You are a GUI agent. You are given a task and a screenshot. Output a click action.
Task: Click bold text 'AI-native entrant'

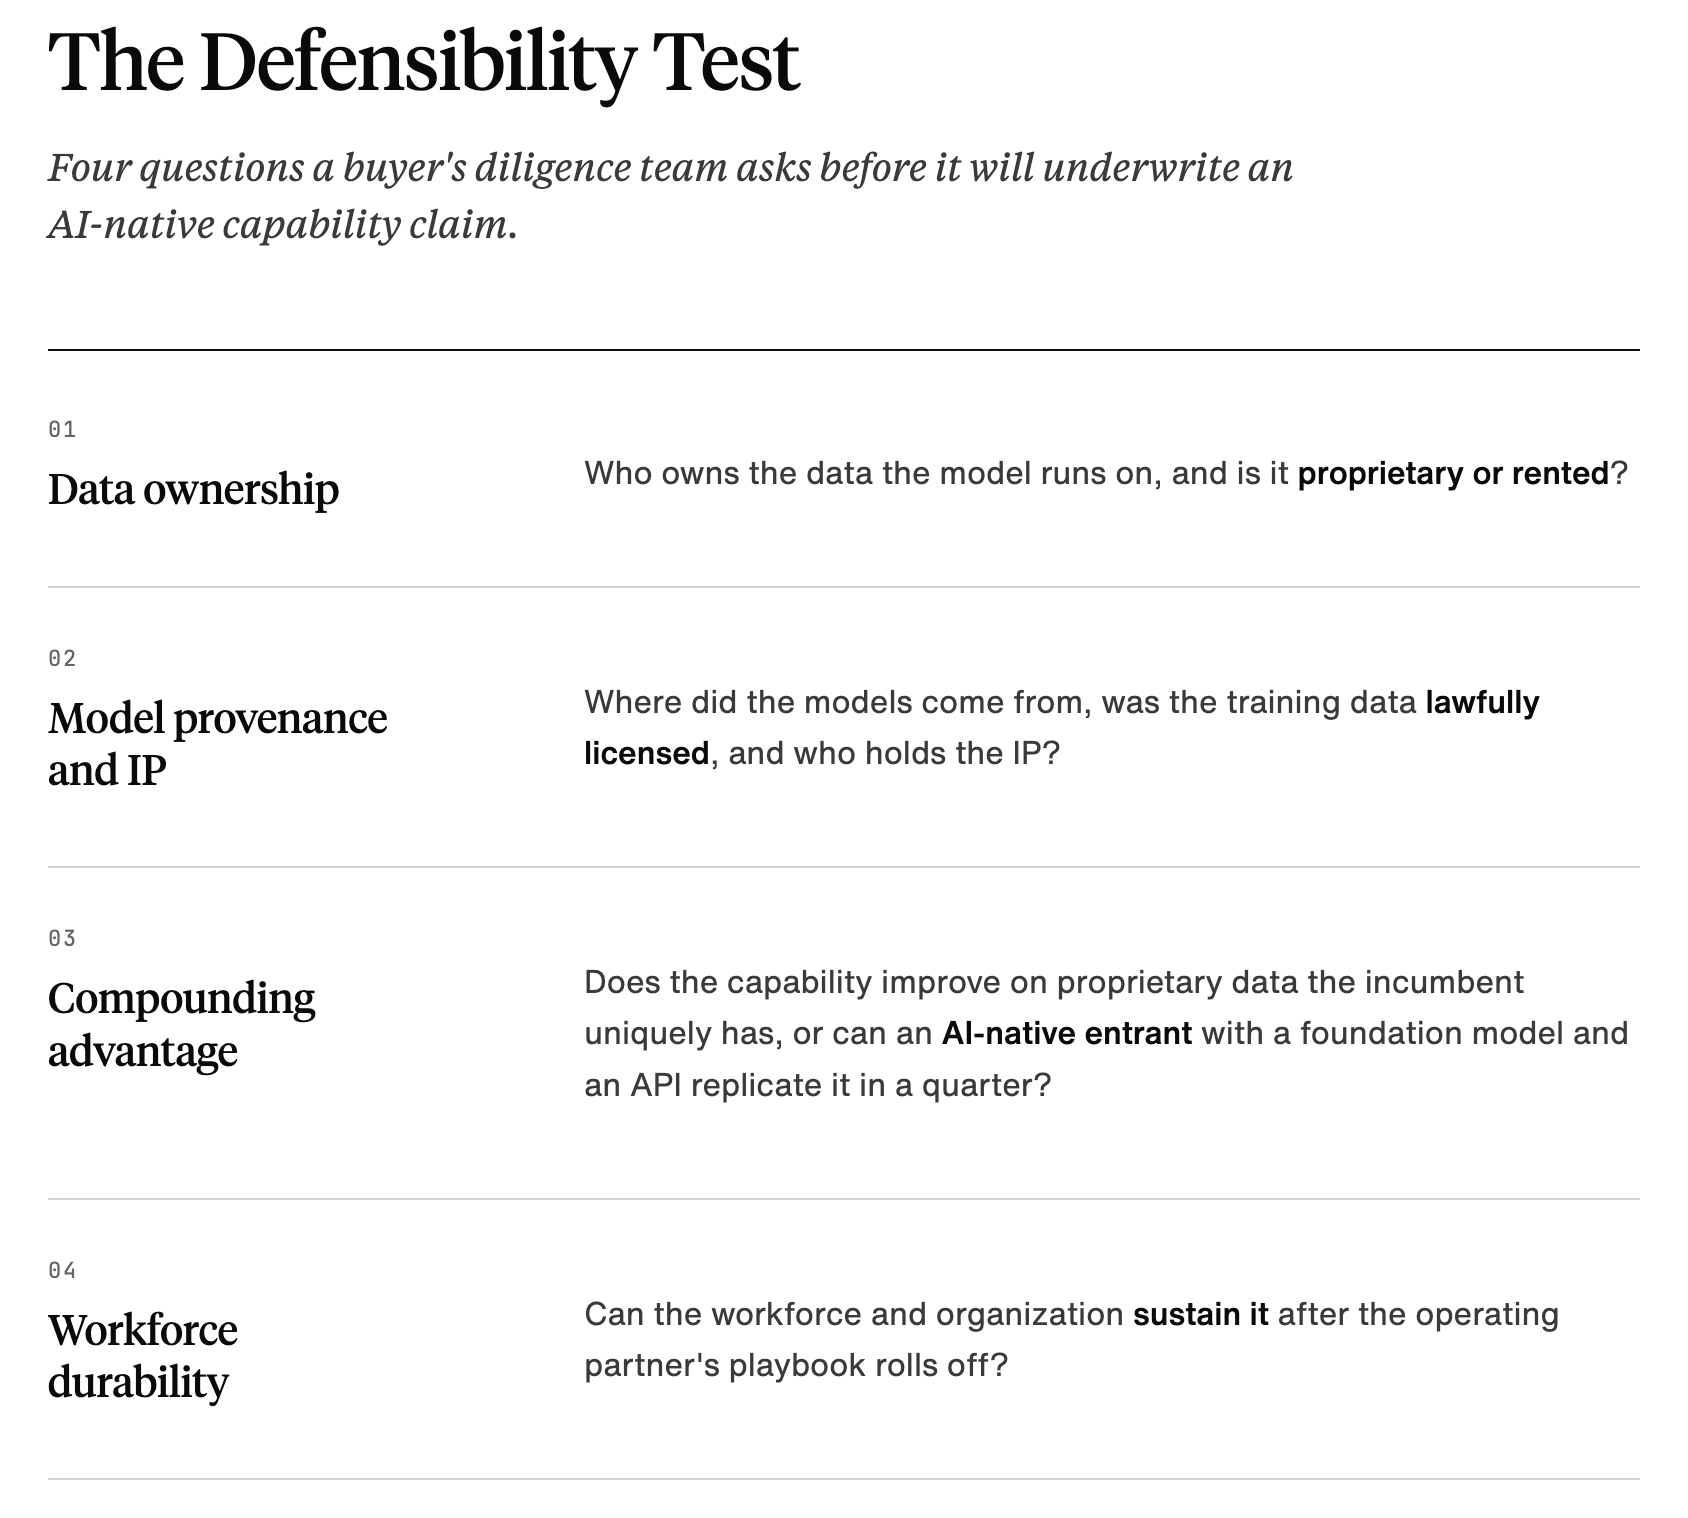point(1067,1033)
